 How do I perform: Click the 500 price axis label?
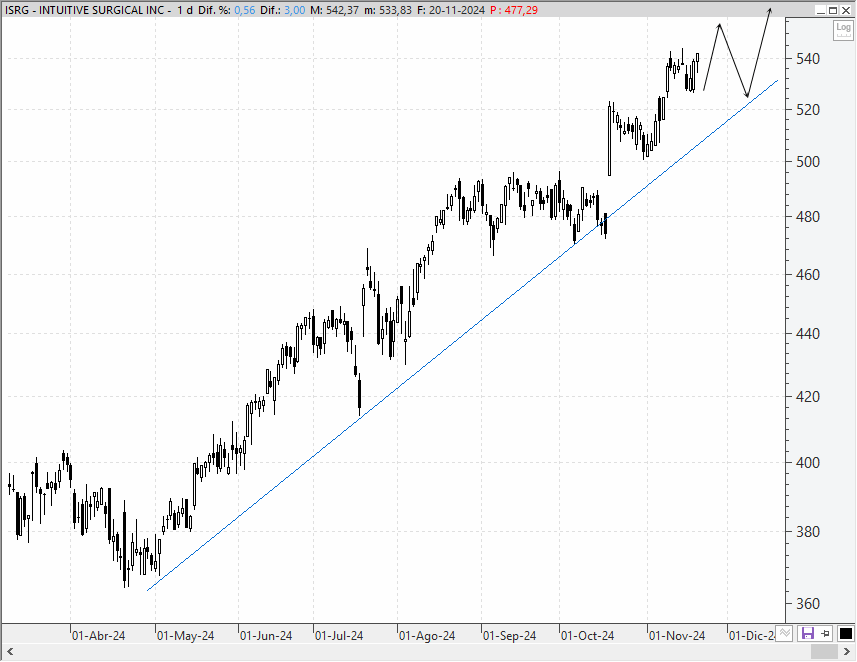(808, 162)
